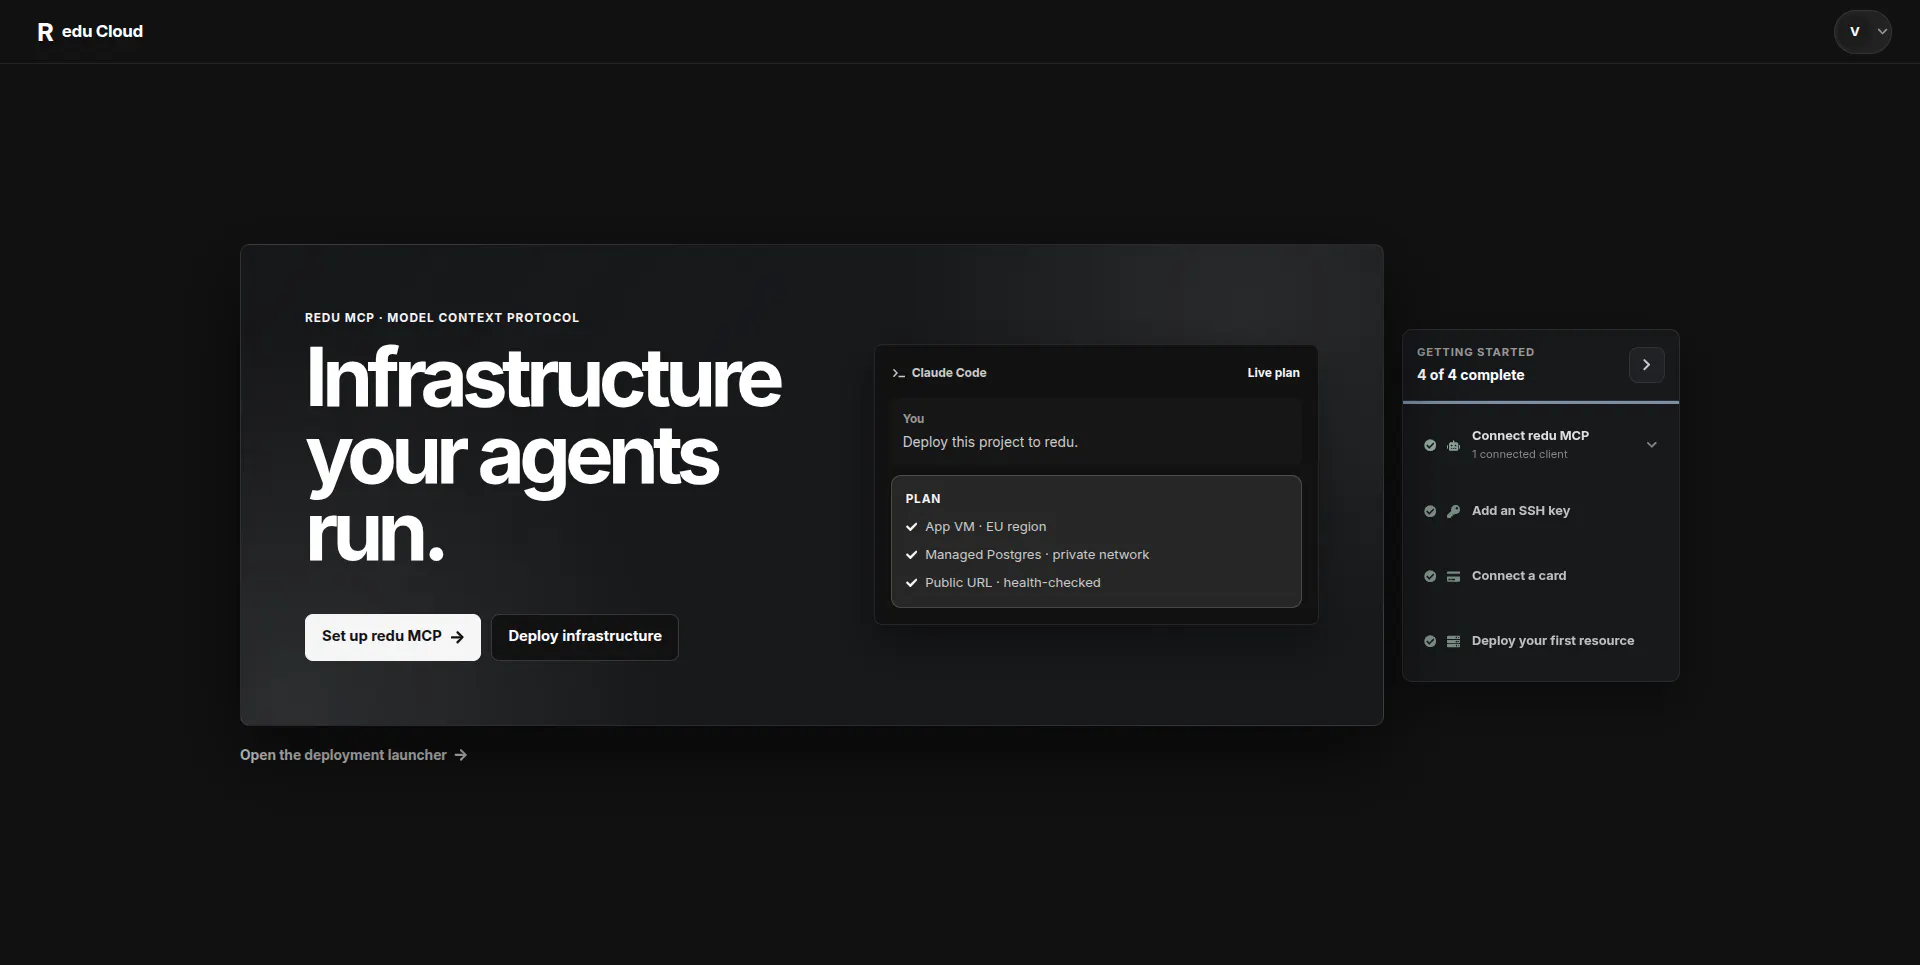Click the "Managed Postgres · private network" plan row
This screenshot has height=965, width=1920.
pos(1037,555)
